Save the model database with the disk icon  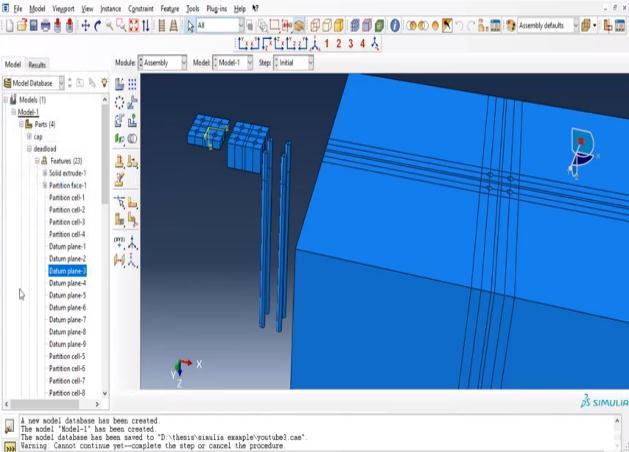(x=34, y=26)
